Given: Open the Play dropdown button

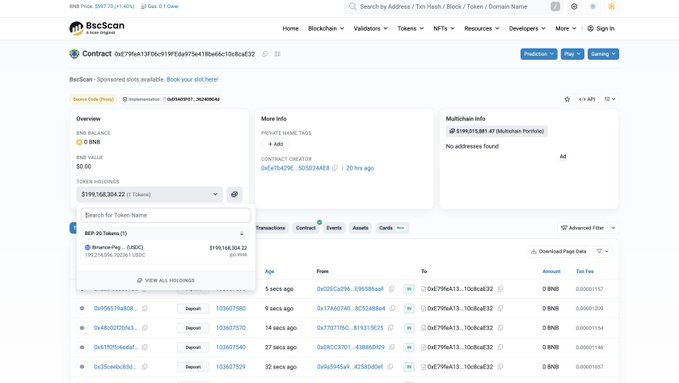Looking at the screenshot, I should click(572, 54).
